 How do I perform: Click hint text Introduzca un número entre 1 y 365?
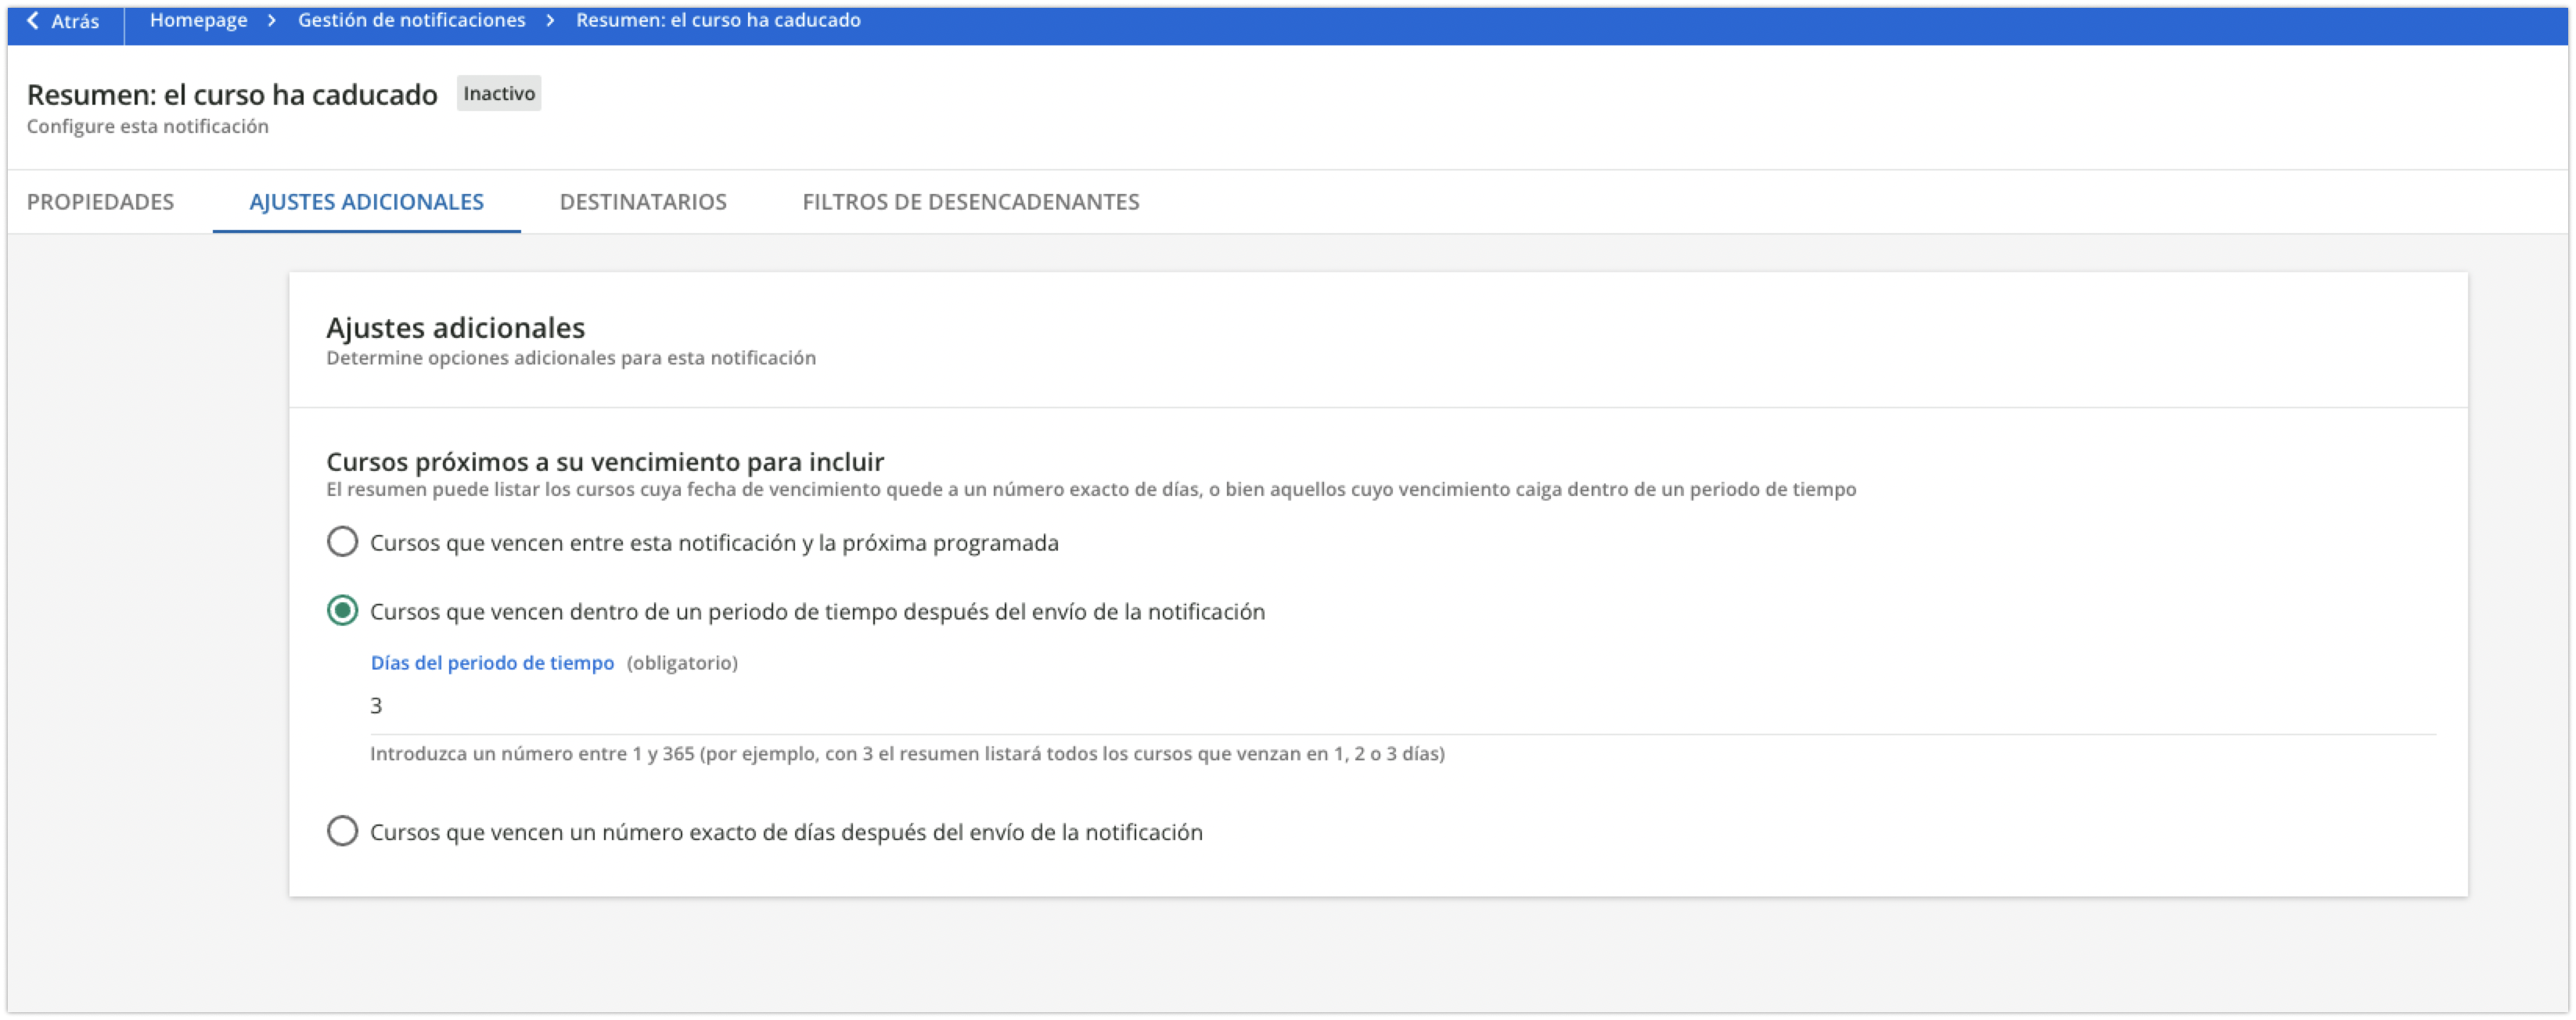point(907,754)
